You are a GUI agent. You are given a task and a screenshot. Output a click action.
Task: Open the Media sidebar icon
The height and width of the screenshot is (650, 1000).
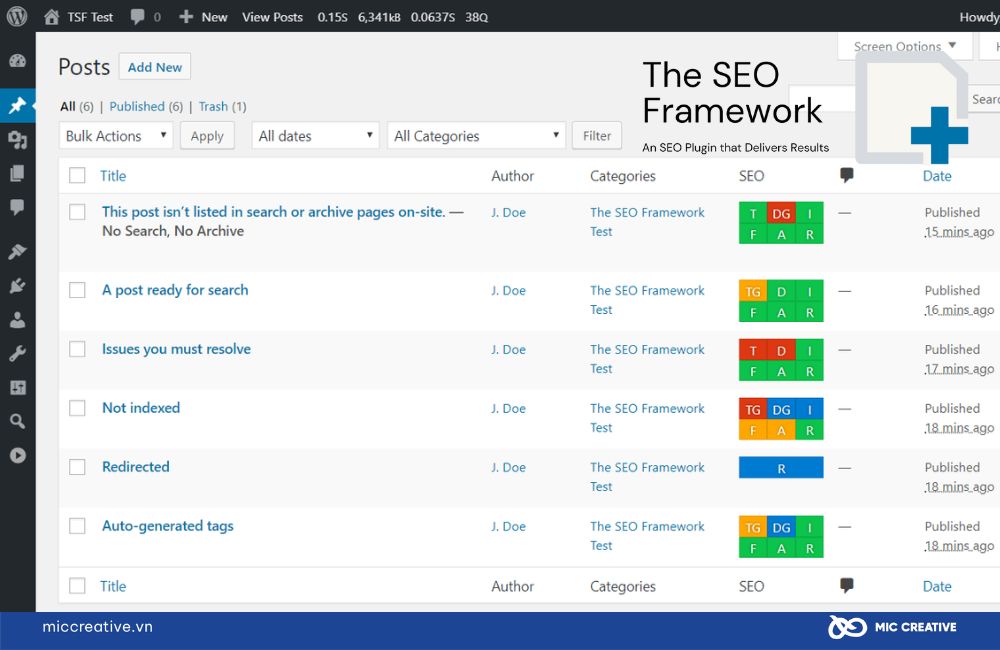pos(17,140)
